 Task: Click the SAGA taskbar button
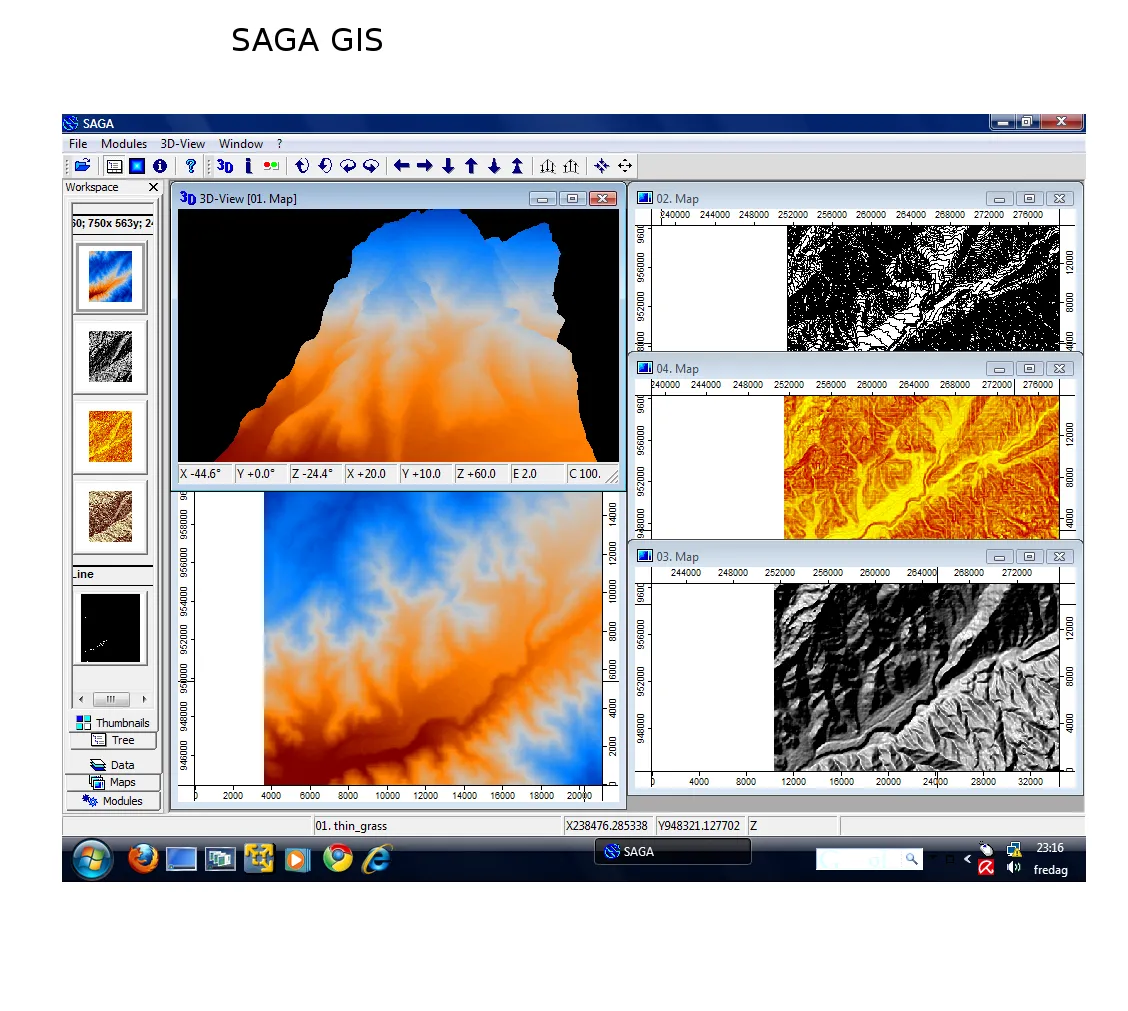coord(673,851)
